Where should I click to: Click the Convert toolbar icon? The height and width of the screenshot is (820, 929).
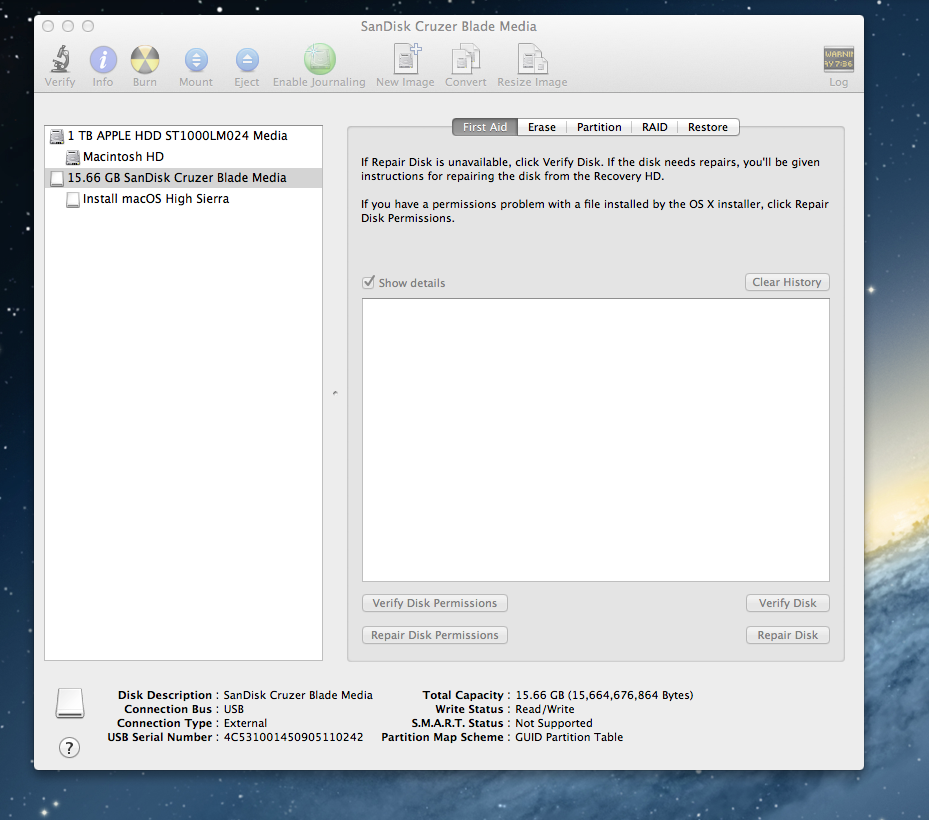point(466,59)
